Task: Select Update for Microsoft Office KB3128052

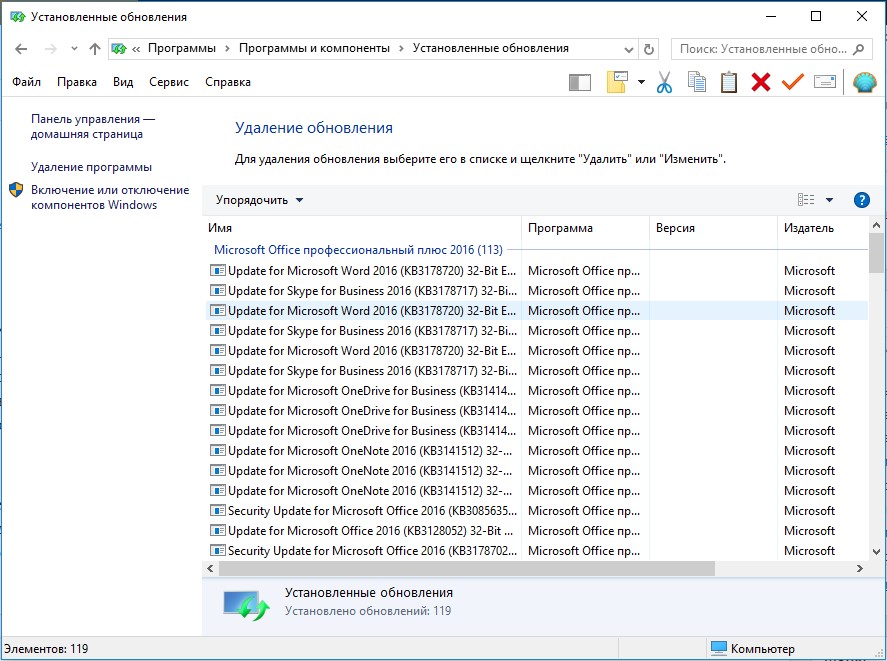Action: pos(535,531)
